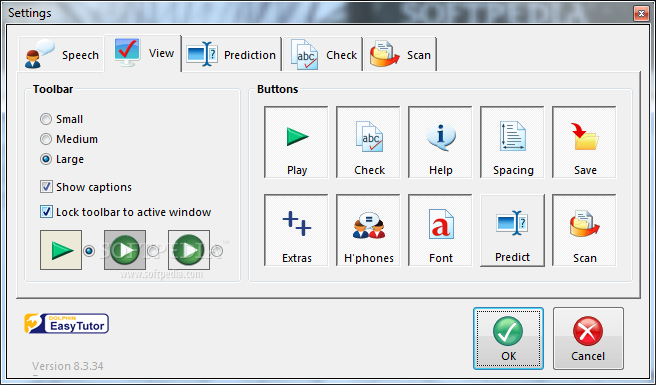Image resolution: width=656 pixels, height=385 pixels.
Task: Discard changes with the Cancel button
Action: click(x=588, y=339)
